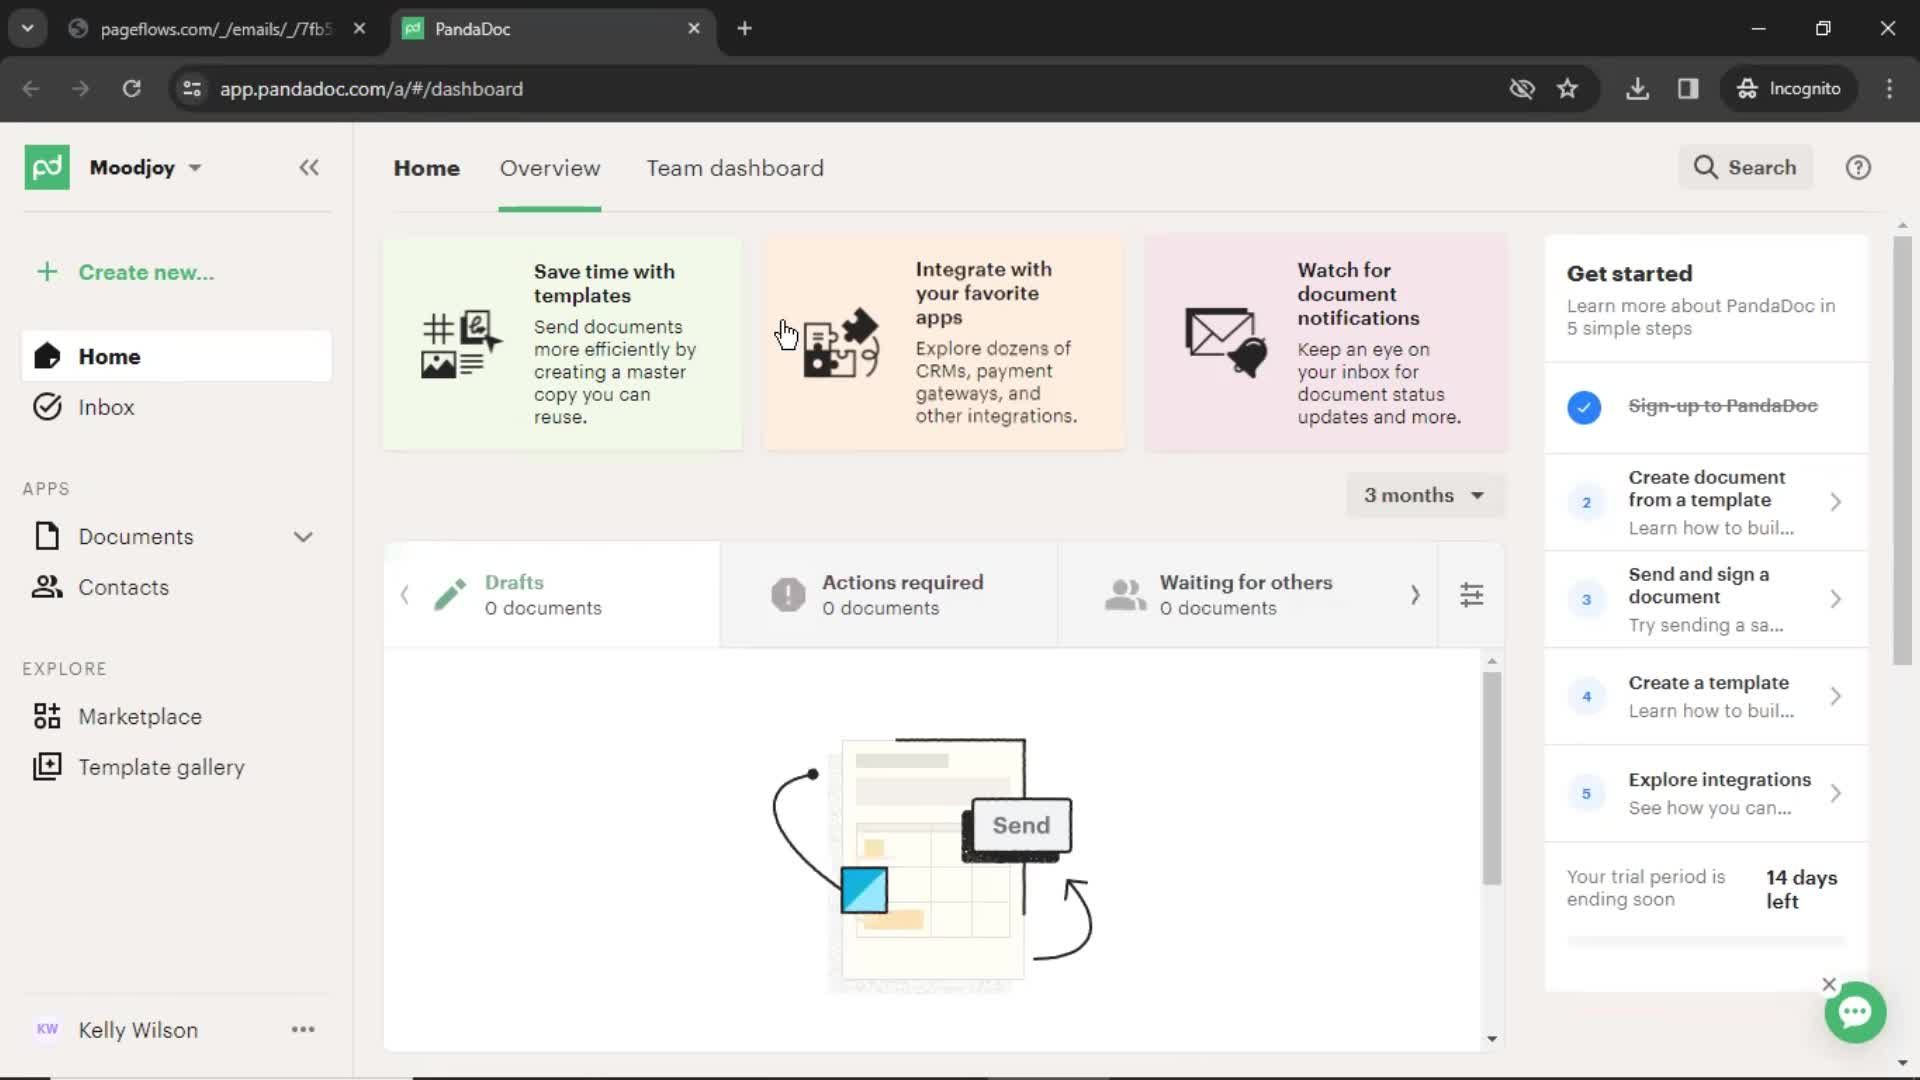The height and width of the screenshot is (1080, 1920).
Task: Open Watch for document notifications card
Action: pos(1325,343)
